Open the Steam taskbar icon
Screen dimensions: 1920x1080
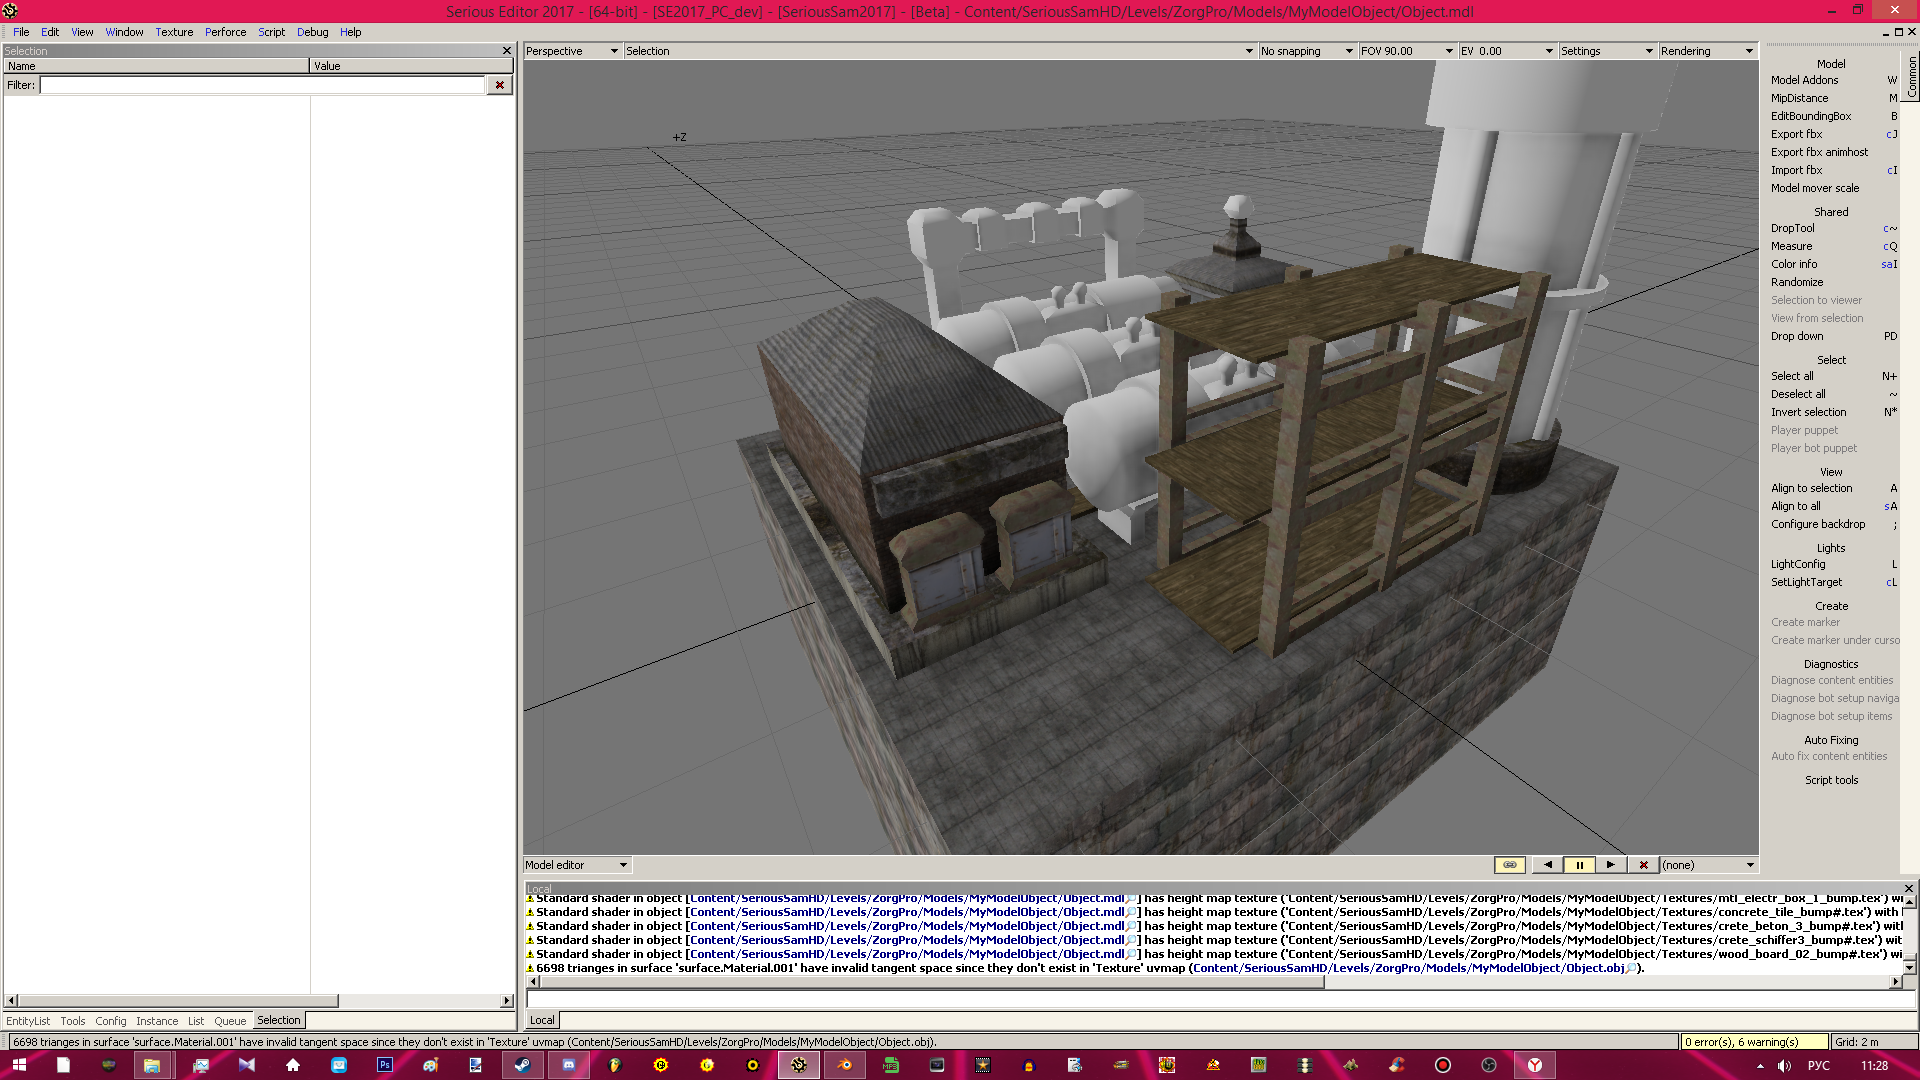click(x=522, y=1065)
